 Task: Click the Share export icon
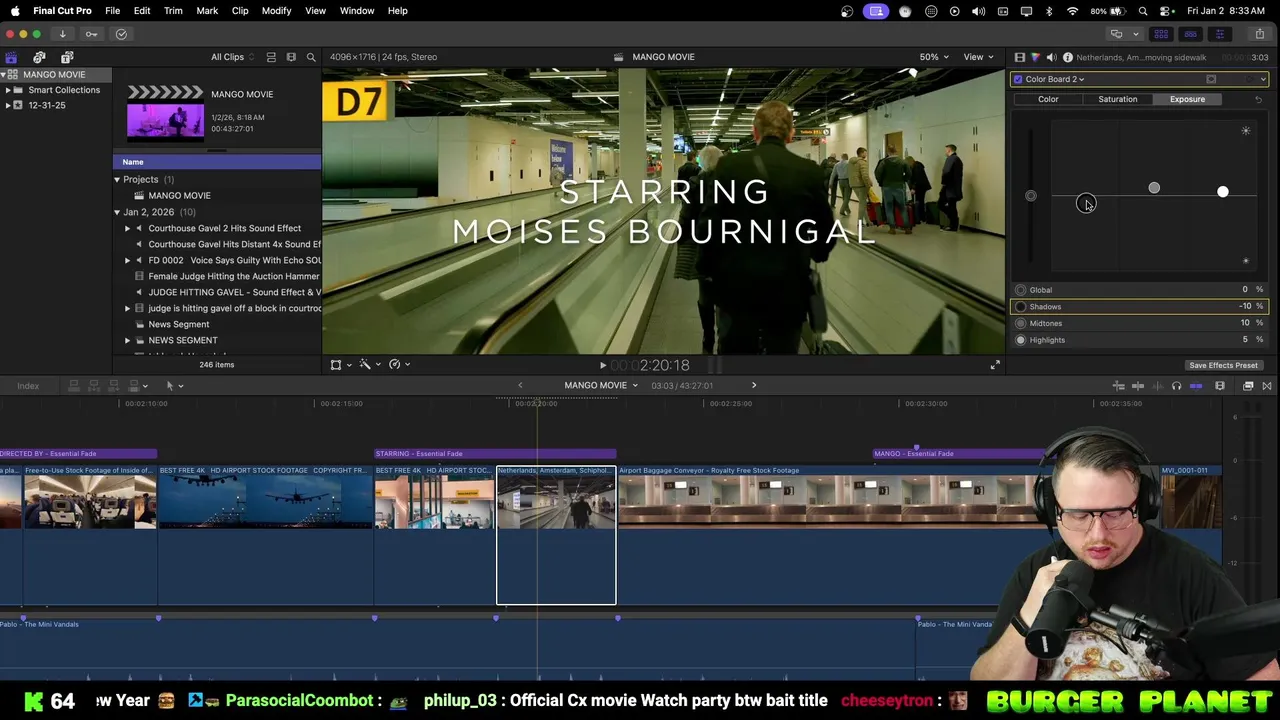[x=1259, y=34]
